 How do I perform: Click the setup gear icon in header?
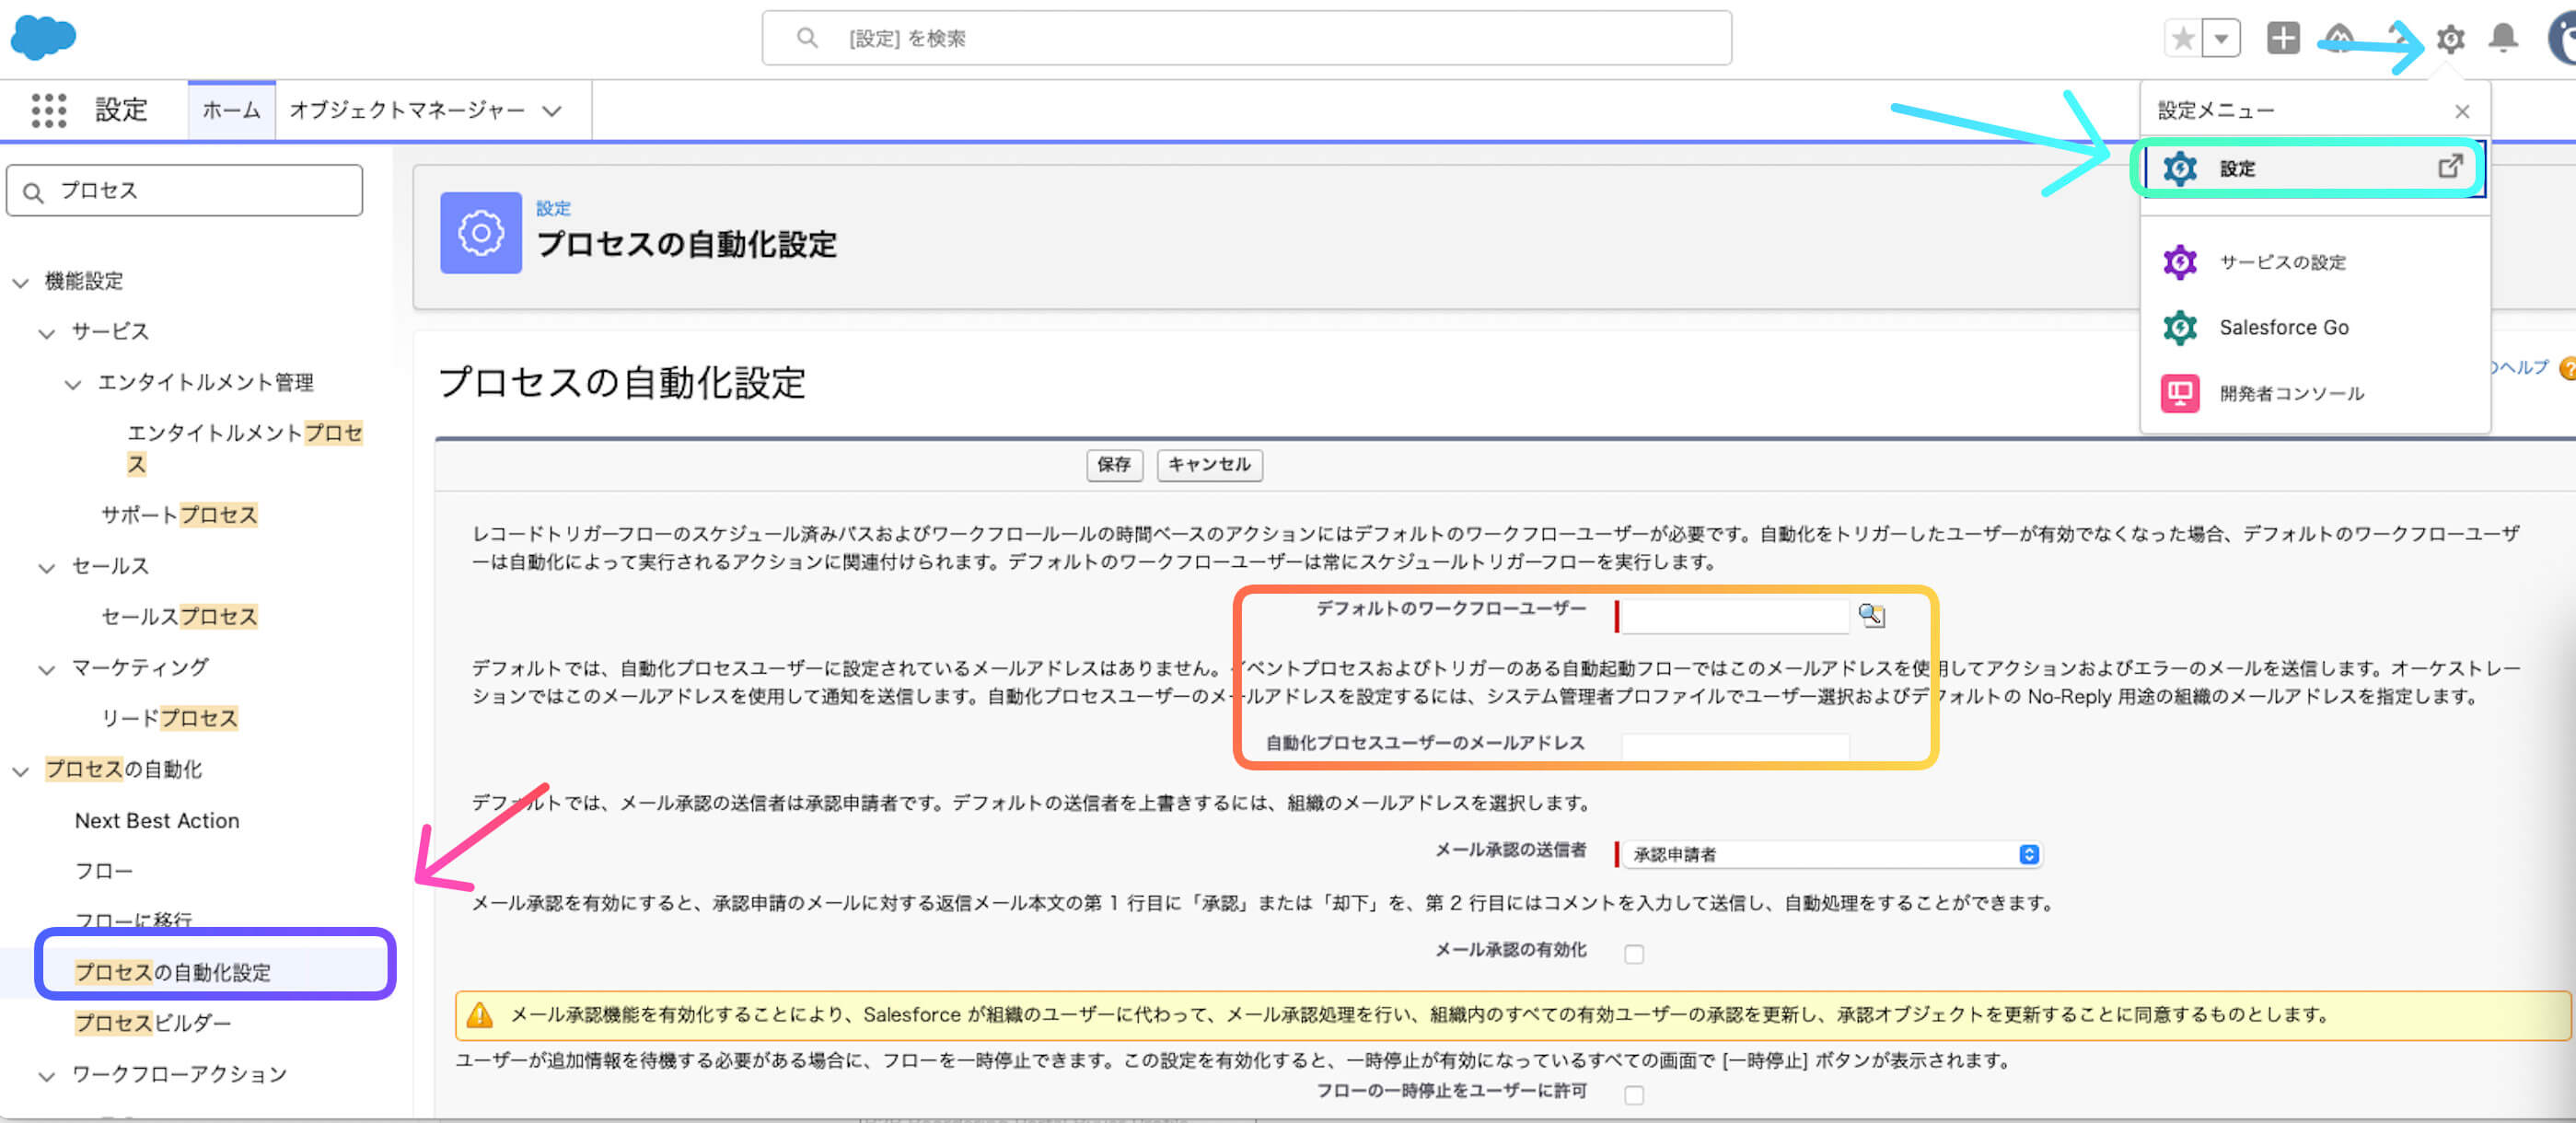2450,39
